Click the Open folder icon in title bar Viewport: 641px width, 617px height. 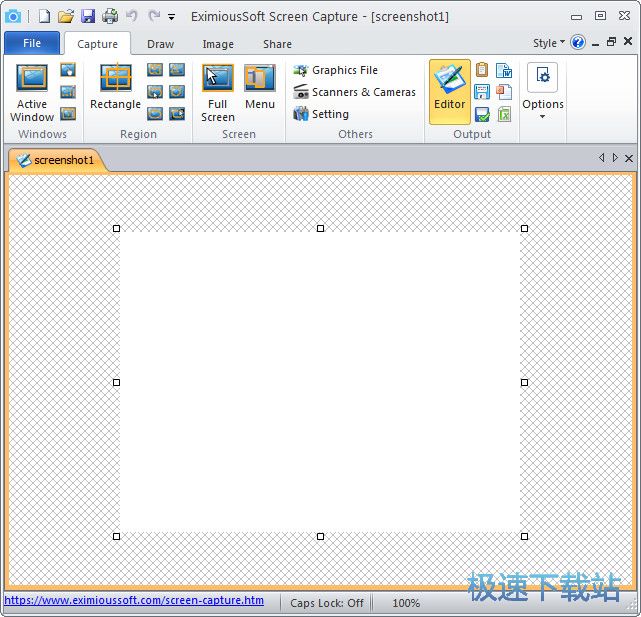pos(66,16)
